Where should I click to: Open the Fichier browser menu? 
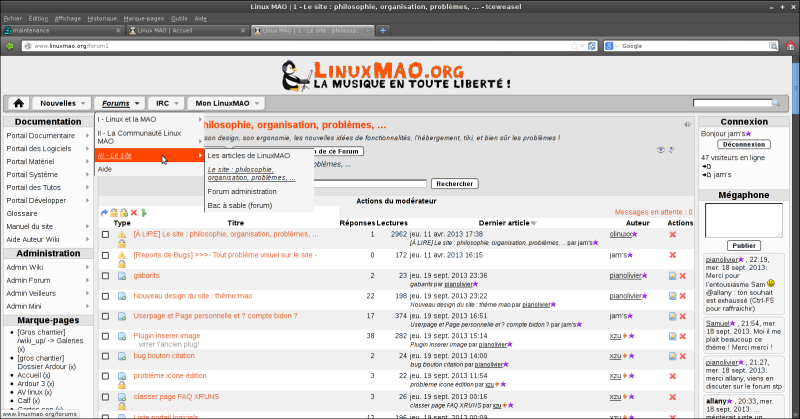pos(13,18)
